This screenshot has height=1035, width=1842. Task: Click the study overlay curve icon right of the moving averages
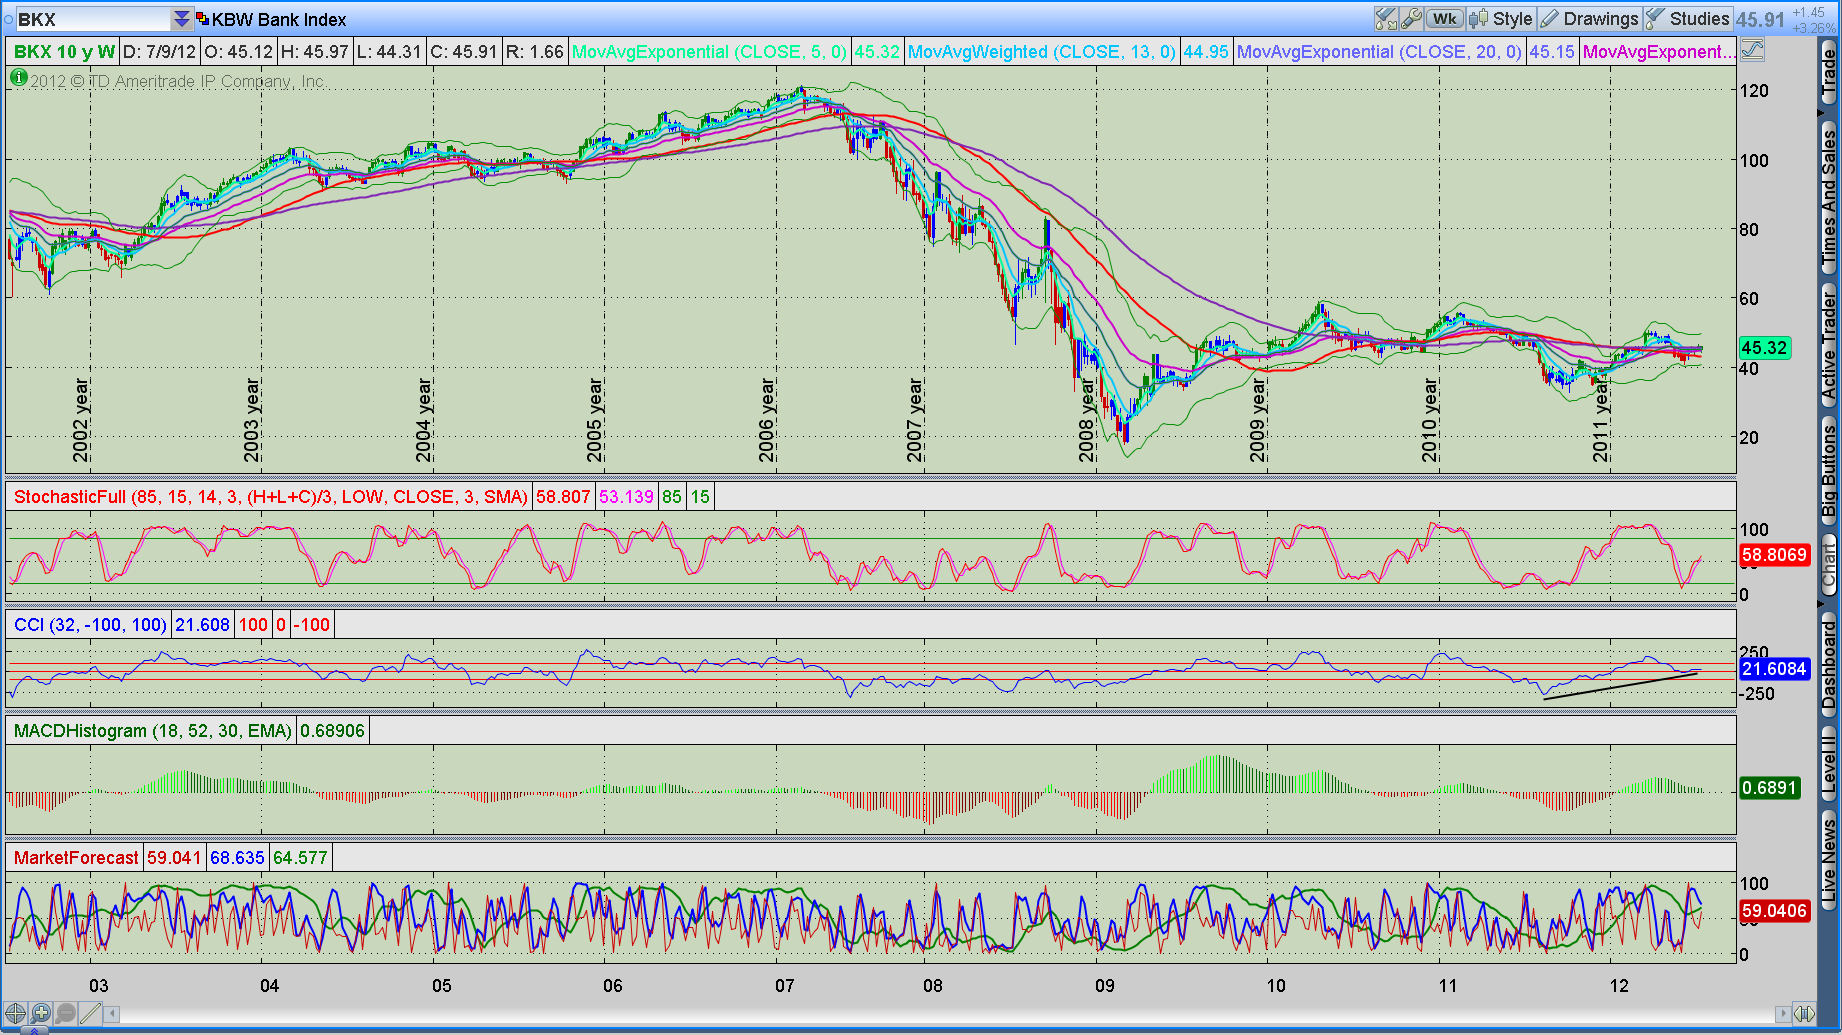pyautogui.click(x=1752, y=49)
